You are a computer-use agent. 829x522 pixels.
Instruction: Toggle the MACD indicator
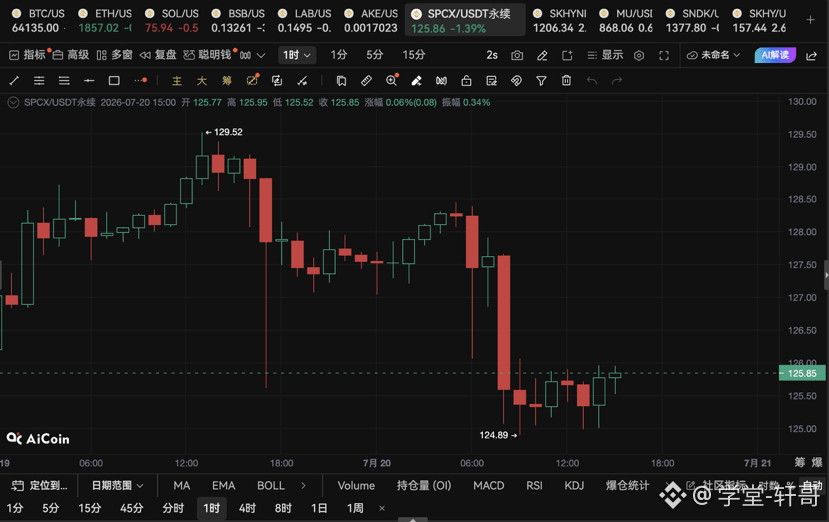tap(489, 486)
